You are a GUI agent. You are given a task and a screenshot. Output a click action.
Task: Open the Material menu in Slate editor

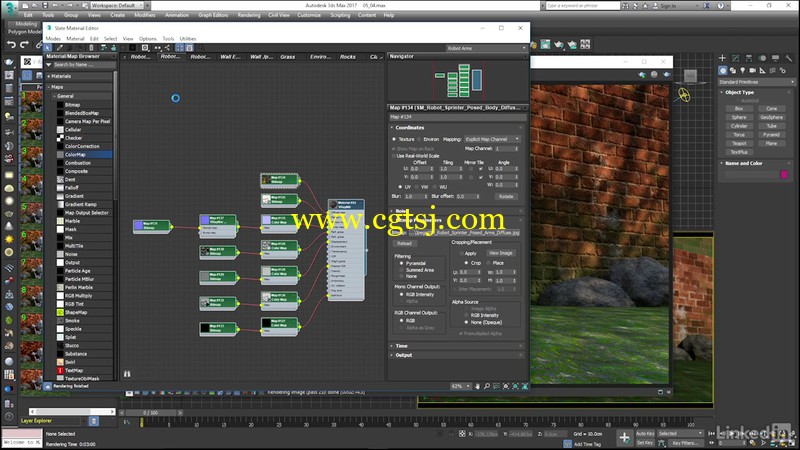click(x=75, y=39)
